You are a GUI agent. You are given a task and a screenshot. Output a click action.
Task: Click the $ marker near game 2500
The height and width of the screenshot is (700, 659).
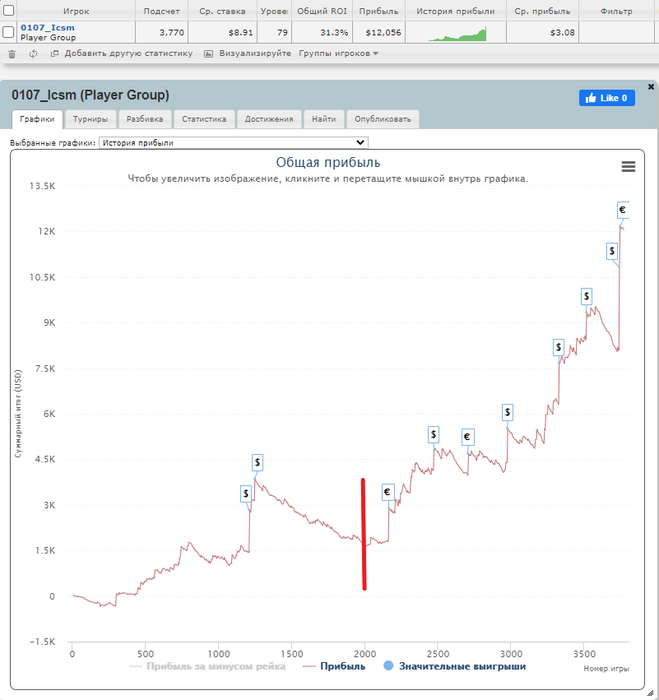click(433, 434)
